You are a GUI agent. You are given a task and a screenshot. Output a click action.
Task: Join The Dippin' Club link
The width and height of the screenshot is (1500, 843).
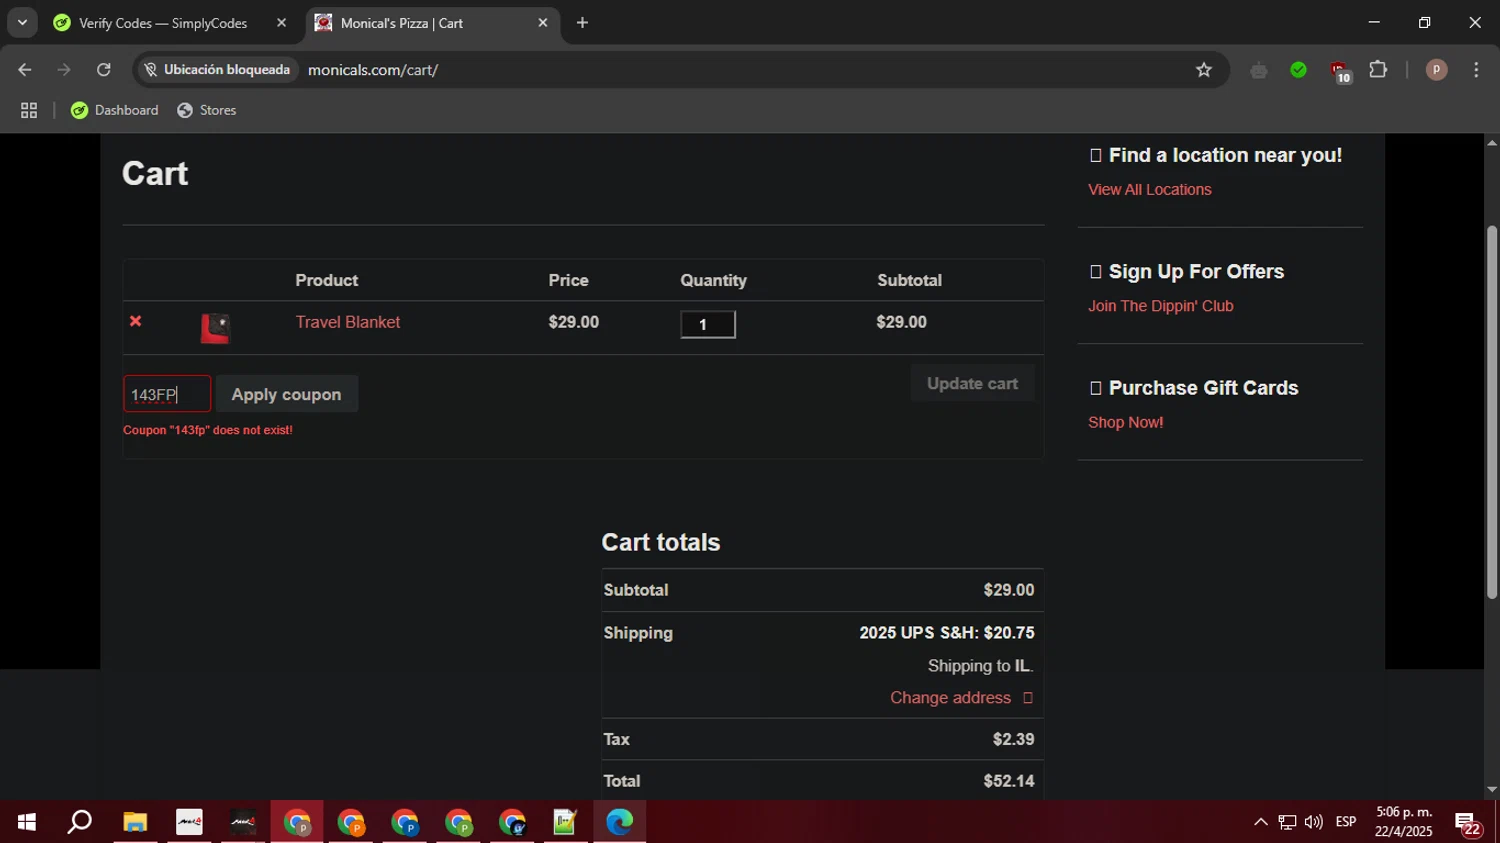pyautogui.click(x=1160, y=306)
